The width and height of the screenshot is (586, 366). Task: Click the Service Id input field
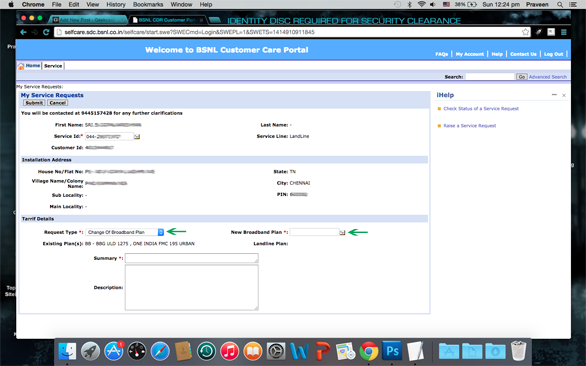coord(109,136)
